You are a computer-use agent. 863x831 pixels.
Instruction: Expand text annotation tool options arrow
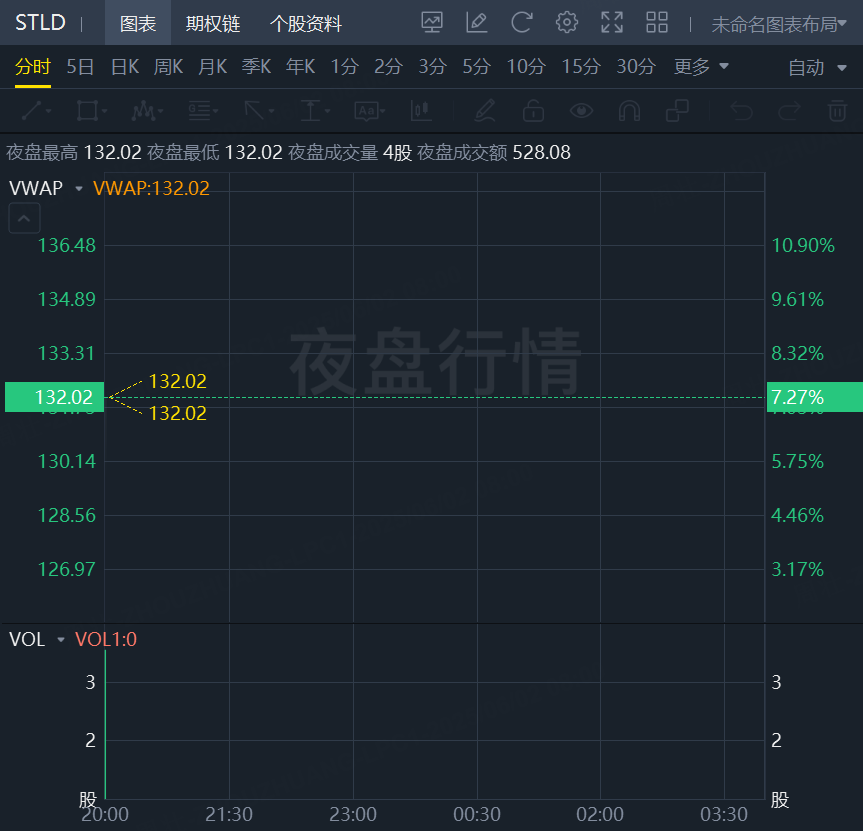point(383,111)
